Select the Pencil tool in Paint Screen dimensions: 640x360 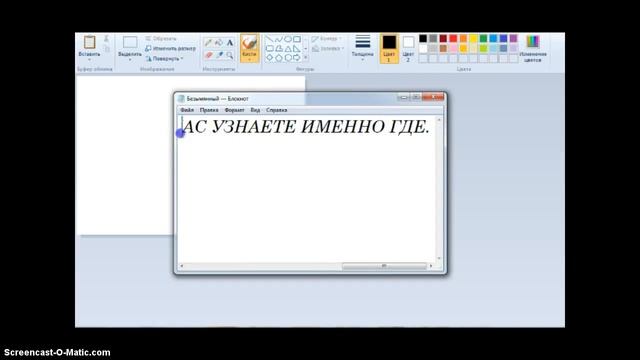pyautogui.click(x=208, y=42)
